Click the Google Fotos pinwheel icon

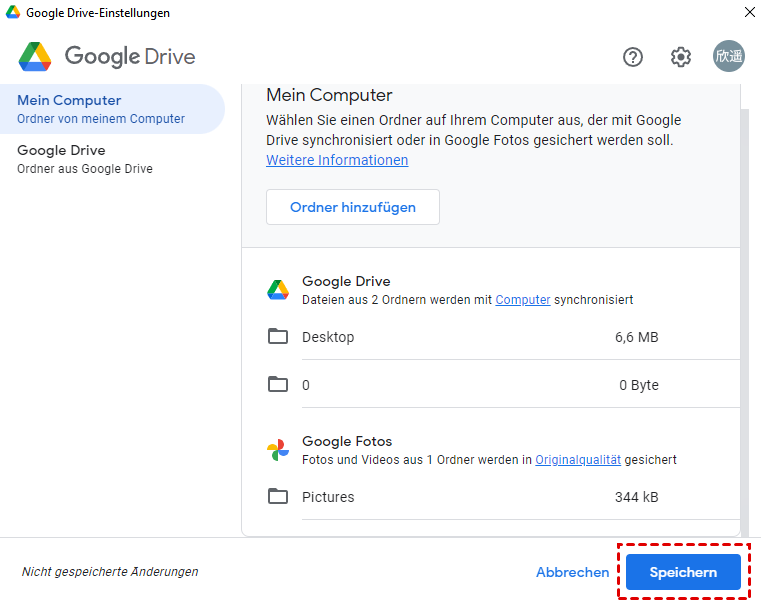click(x=278, y=450)
